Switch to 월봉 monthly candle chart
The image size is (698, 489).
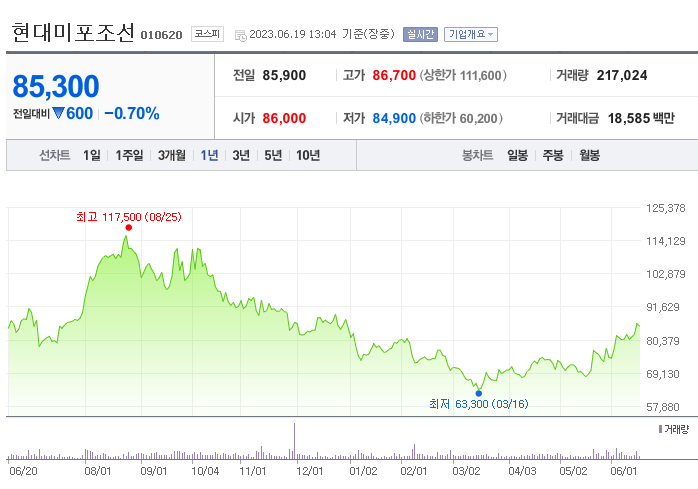[x=589, y=155]
